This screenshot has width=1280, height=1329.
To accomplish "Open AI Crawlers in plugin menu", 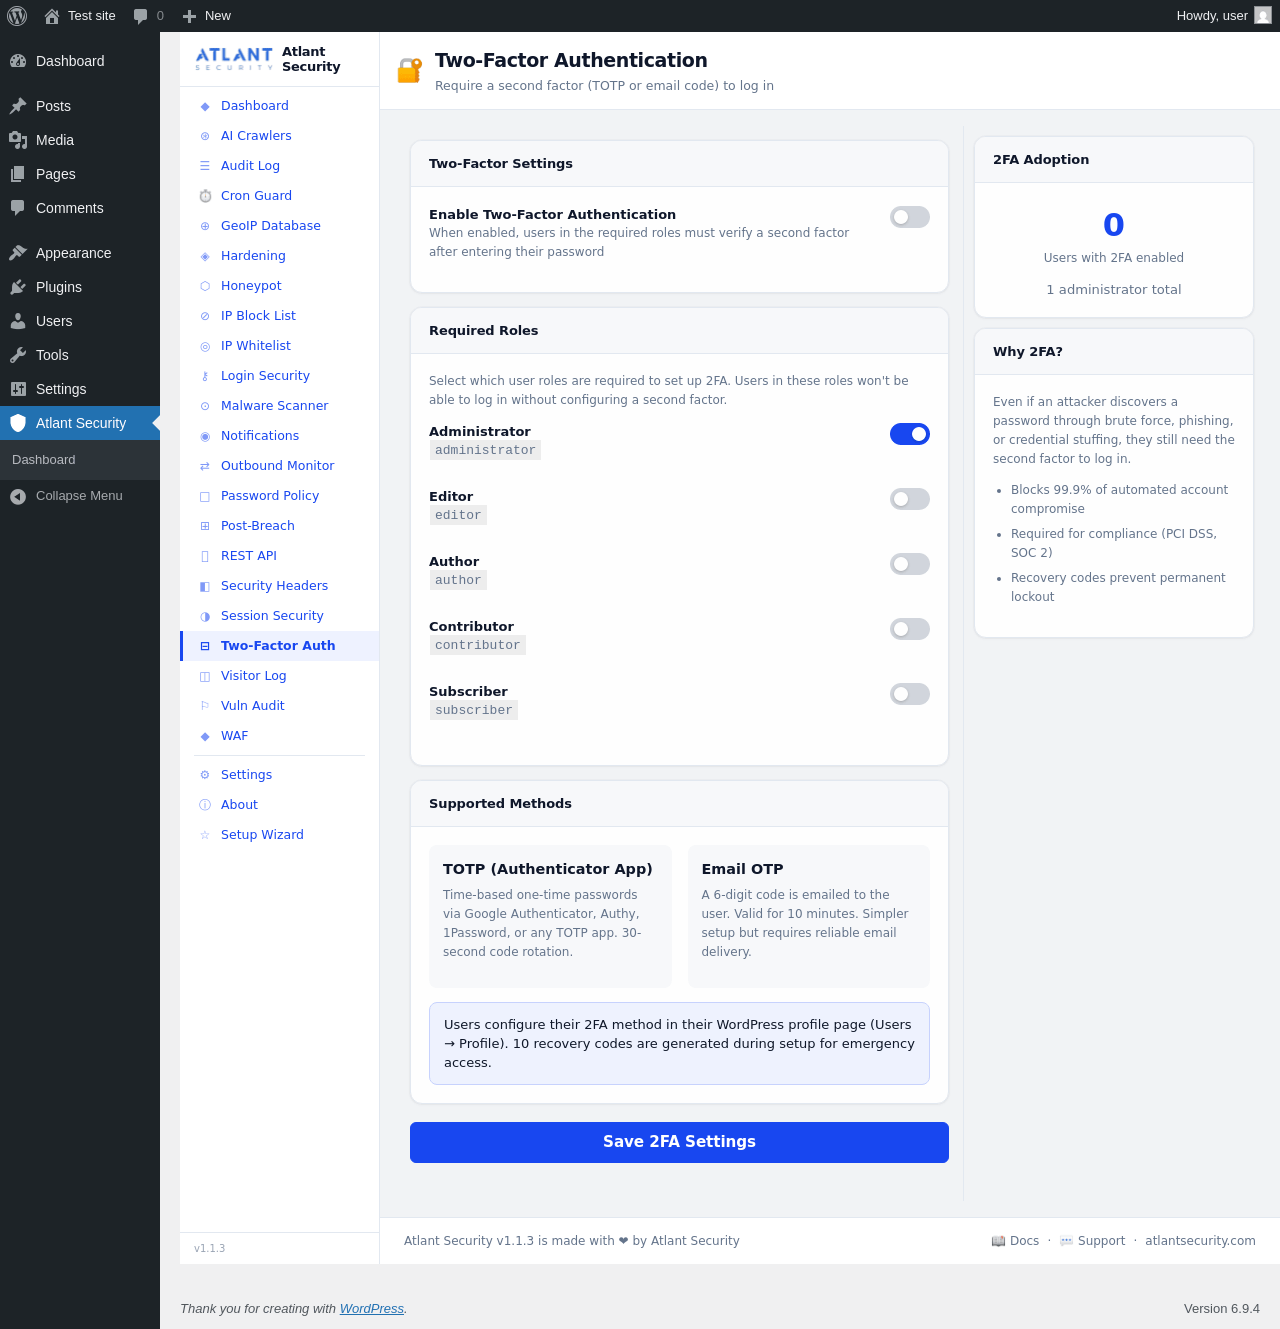I will (279, 136).
